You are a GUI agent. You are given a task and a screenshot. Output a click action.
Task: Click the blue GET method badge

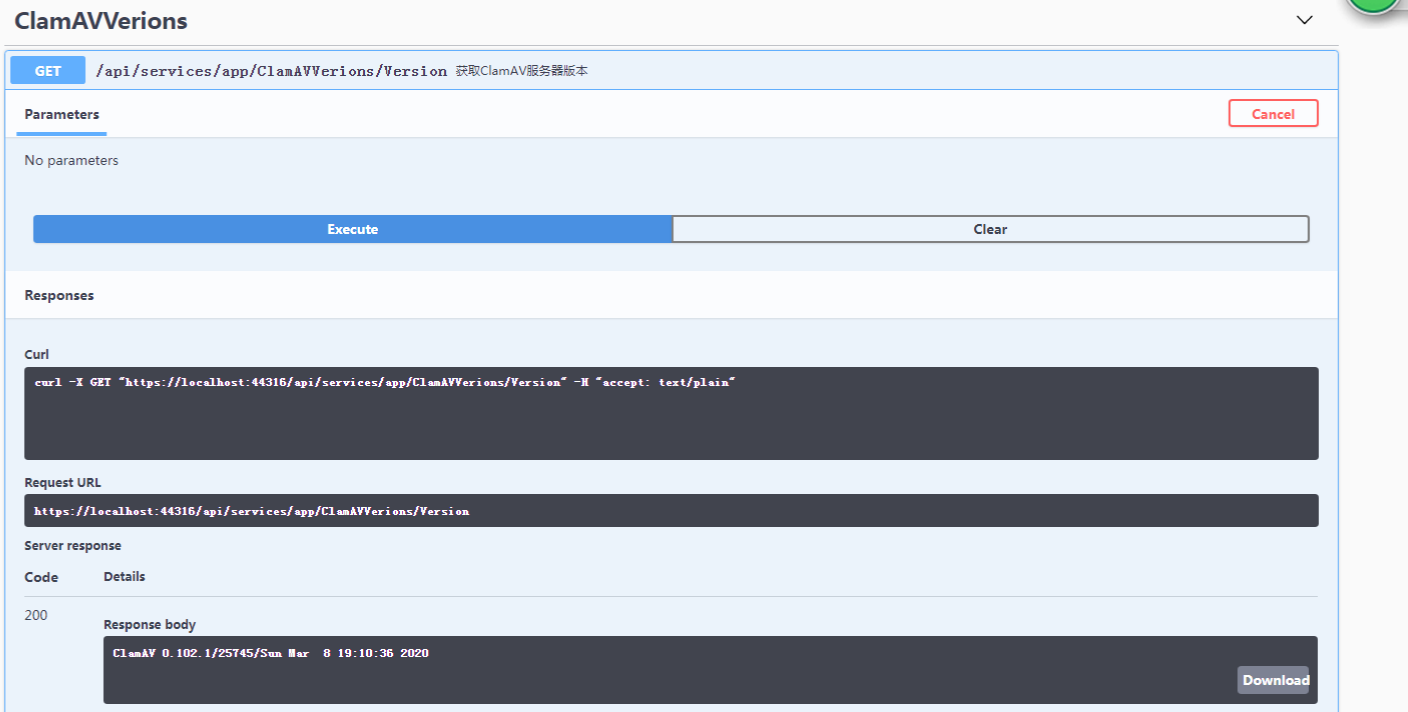[48, 71]
